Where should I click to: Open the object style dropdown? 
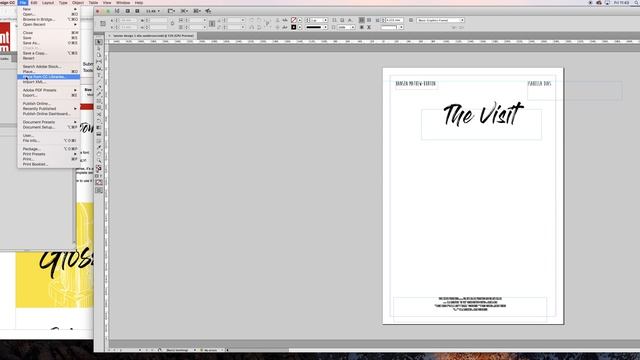point(462,20)
